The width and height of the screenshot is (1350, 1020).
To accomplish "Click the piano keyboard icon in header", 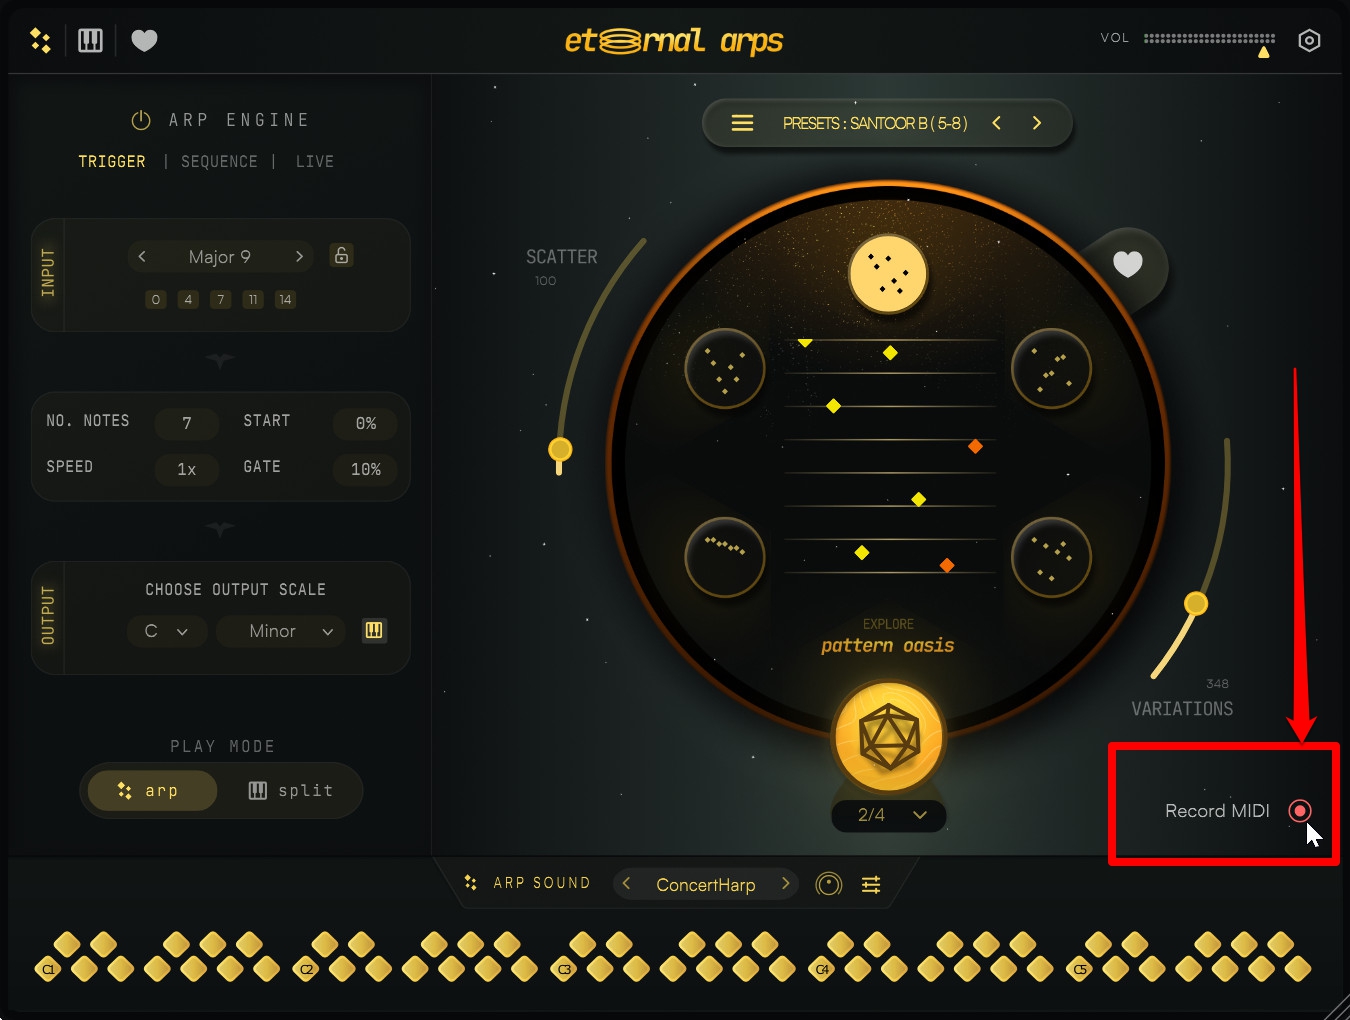I will point(90,40).
